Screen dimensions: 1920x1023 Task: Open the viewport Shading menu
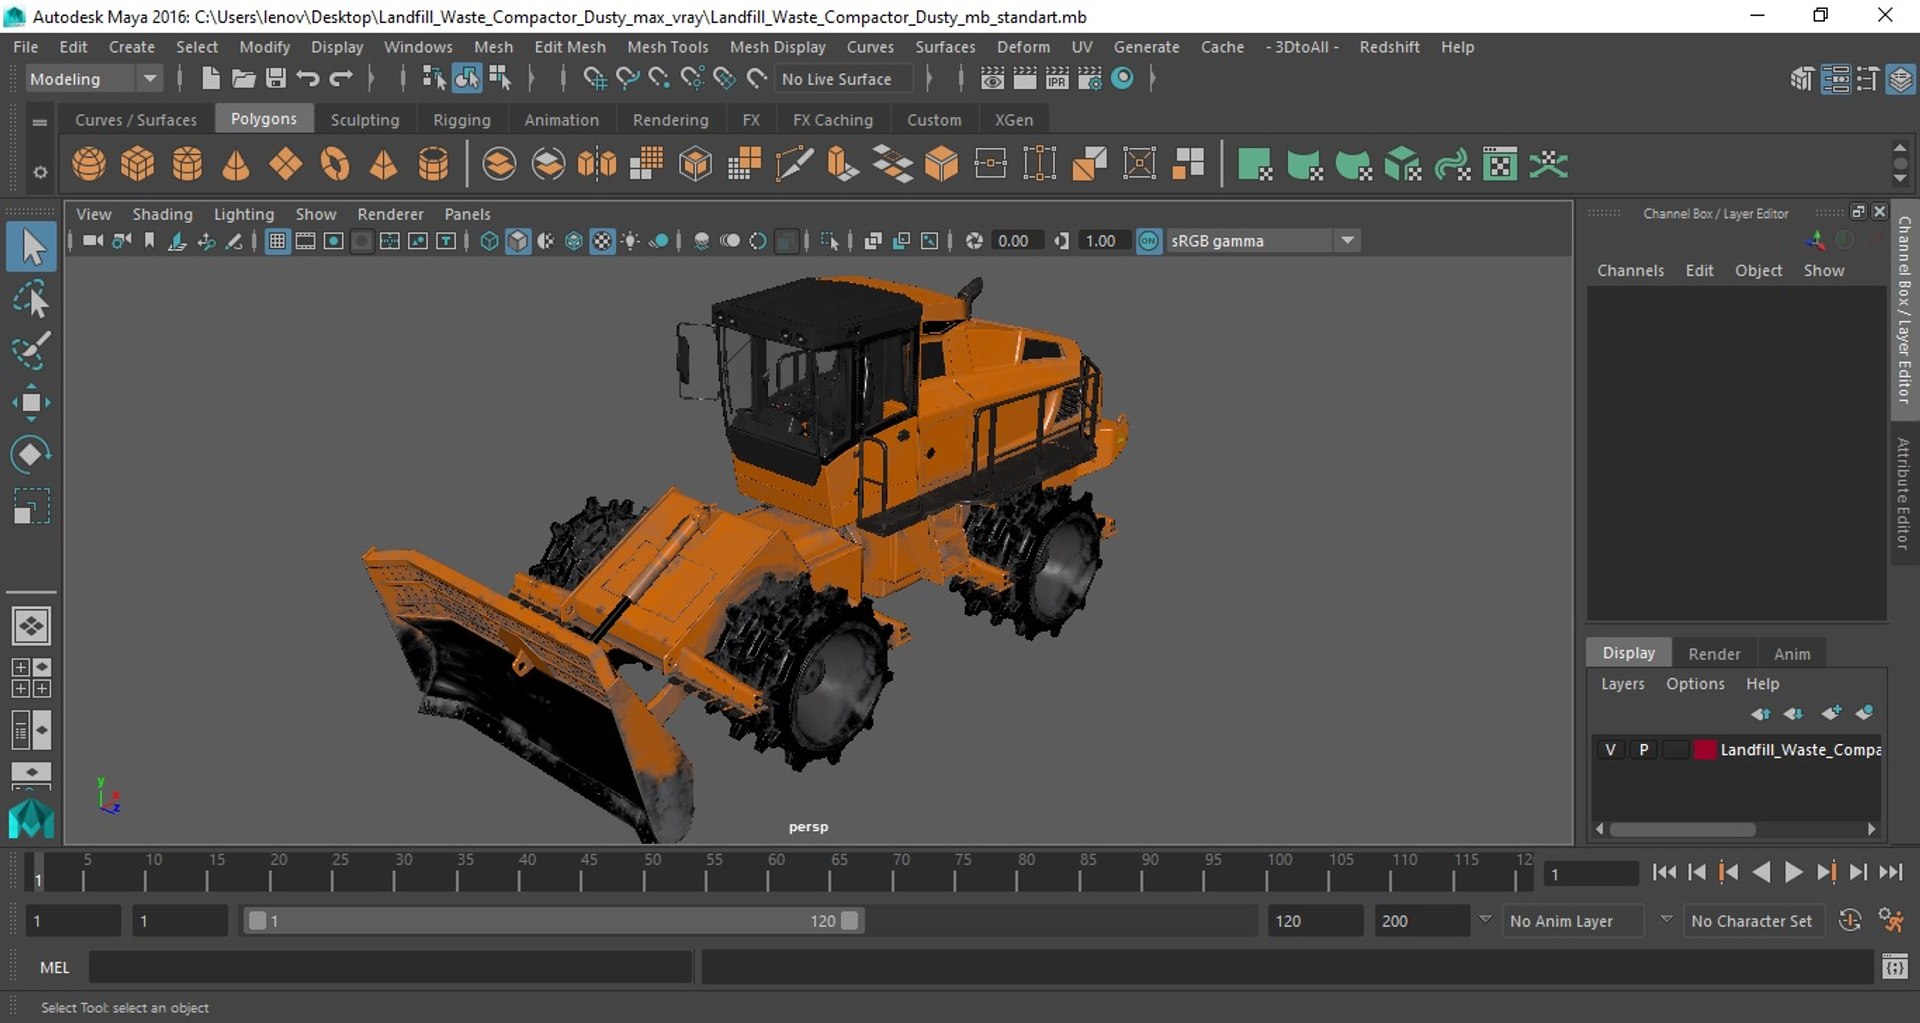click(162, 214)
